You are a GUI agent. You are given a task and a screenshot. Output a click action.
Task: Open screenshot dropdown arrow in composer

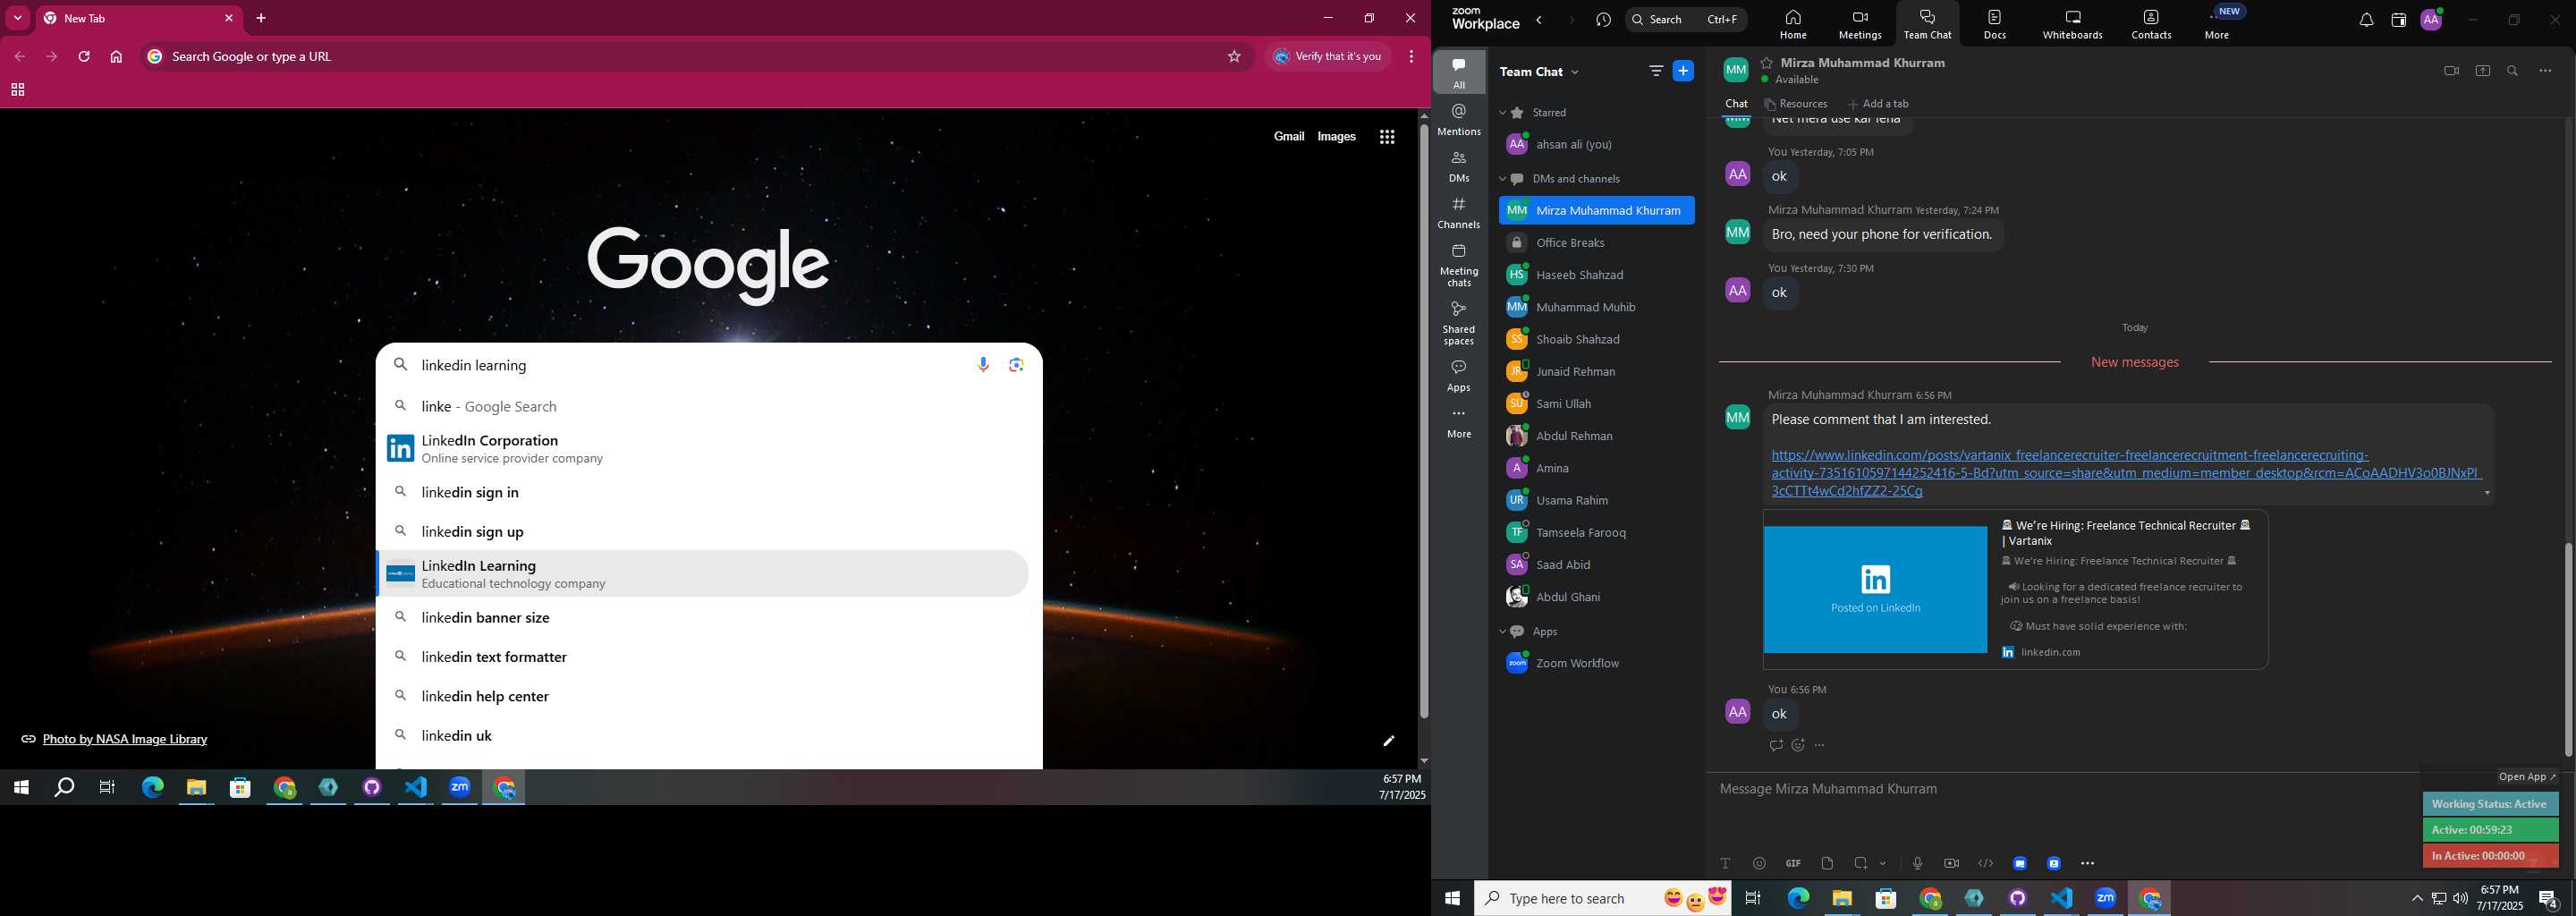[x=1883, y=863]
